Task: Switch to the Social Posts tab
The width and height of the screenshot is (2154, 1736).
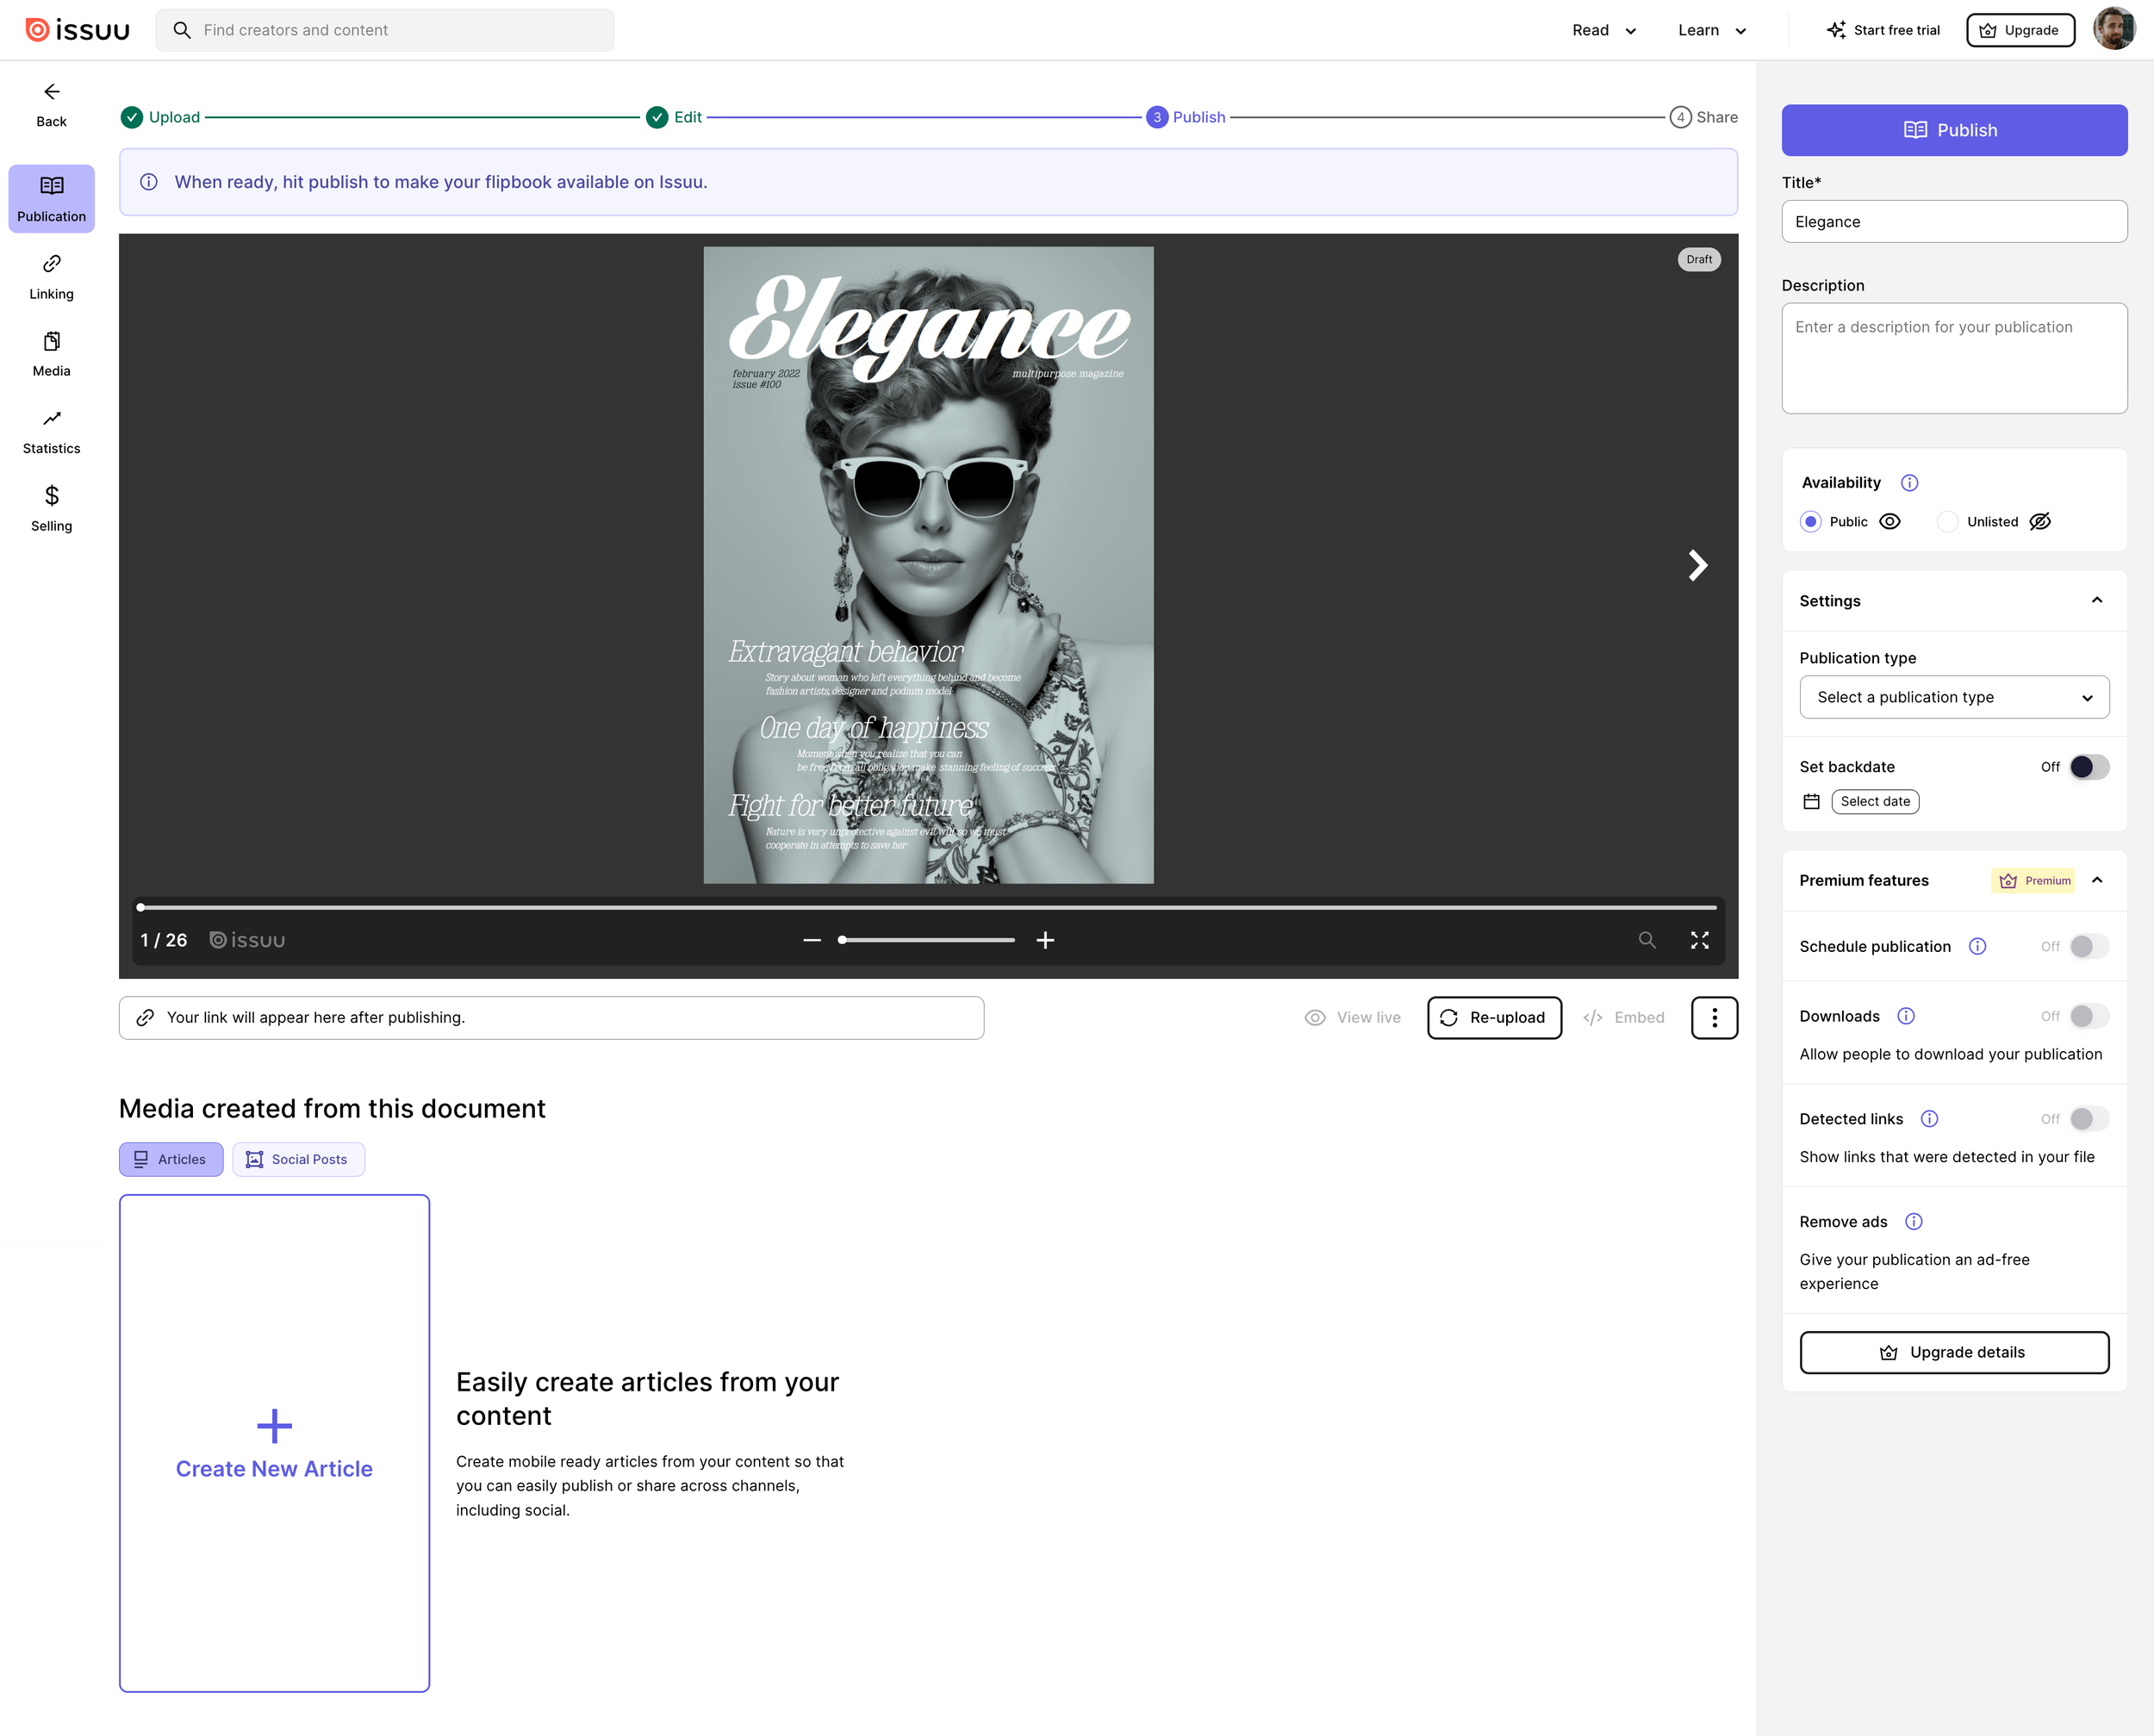Action: click(298, 1159)
